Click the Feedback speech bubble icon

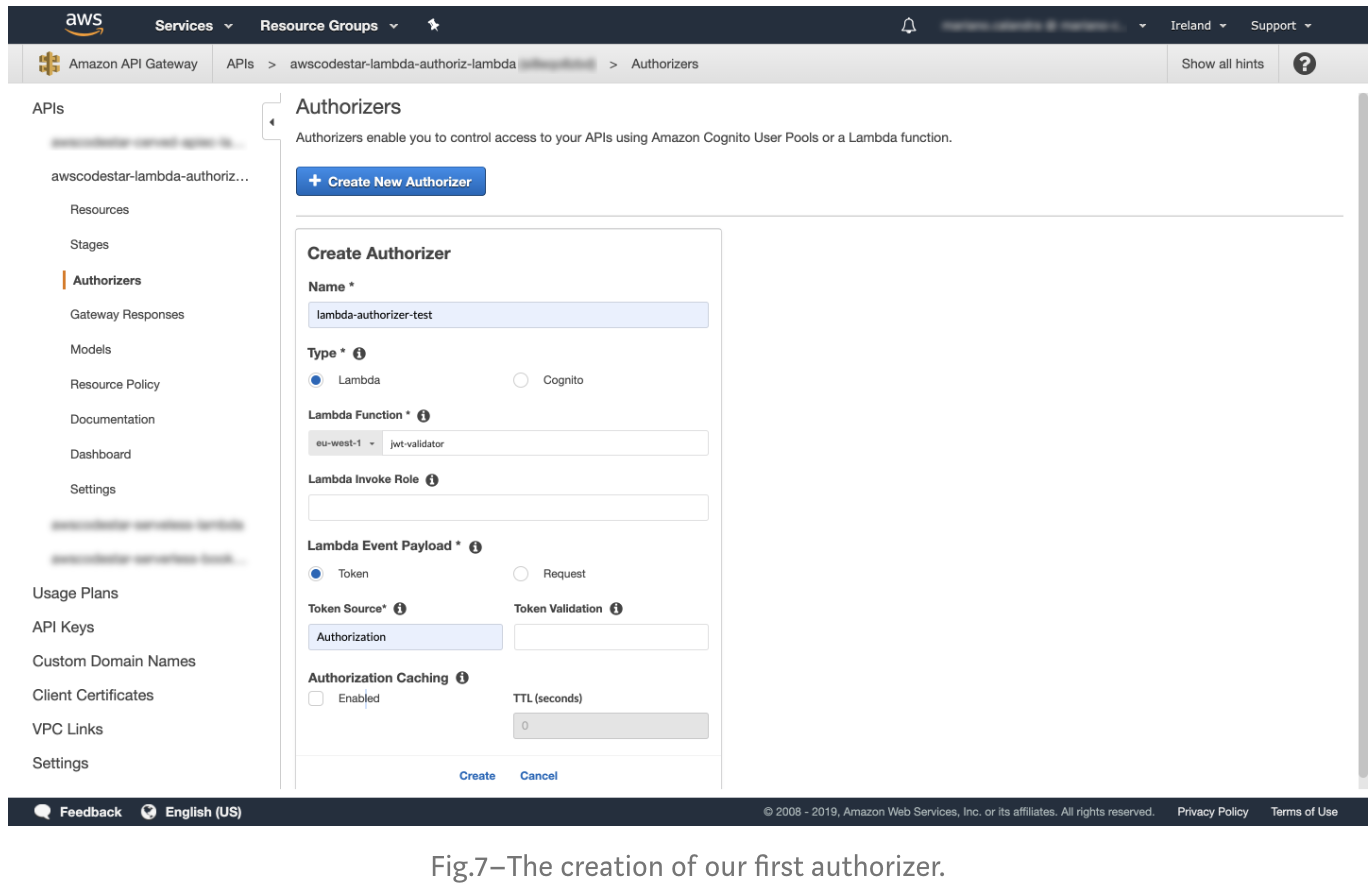point(42,812)
